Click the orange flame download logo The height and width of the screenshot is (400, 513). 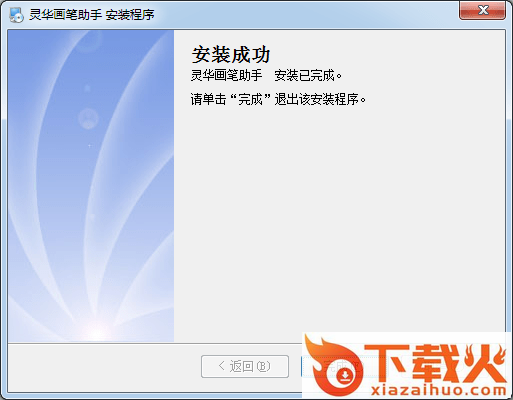coord(334,366)
